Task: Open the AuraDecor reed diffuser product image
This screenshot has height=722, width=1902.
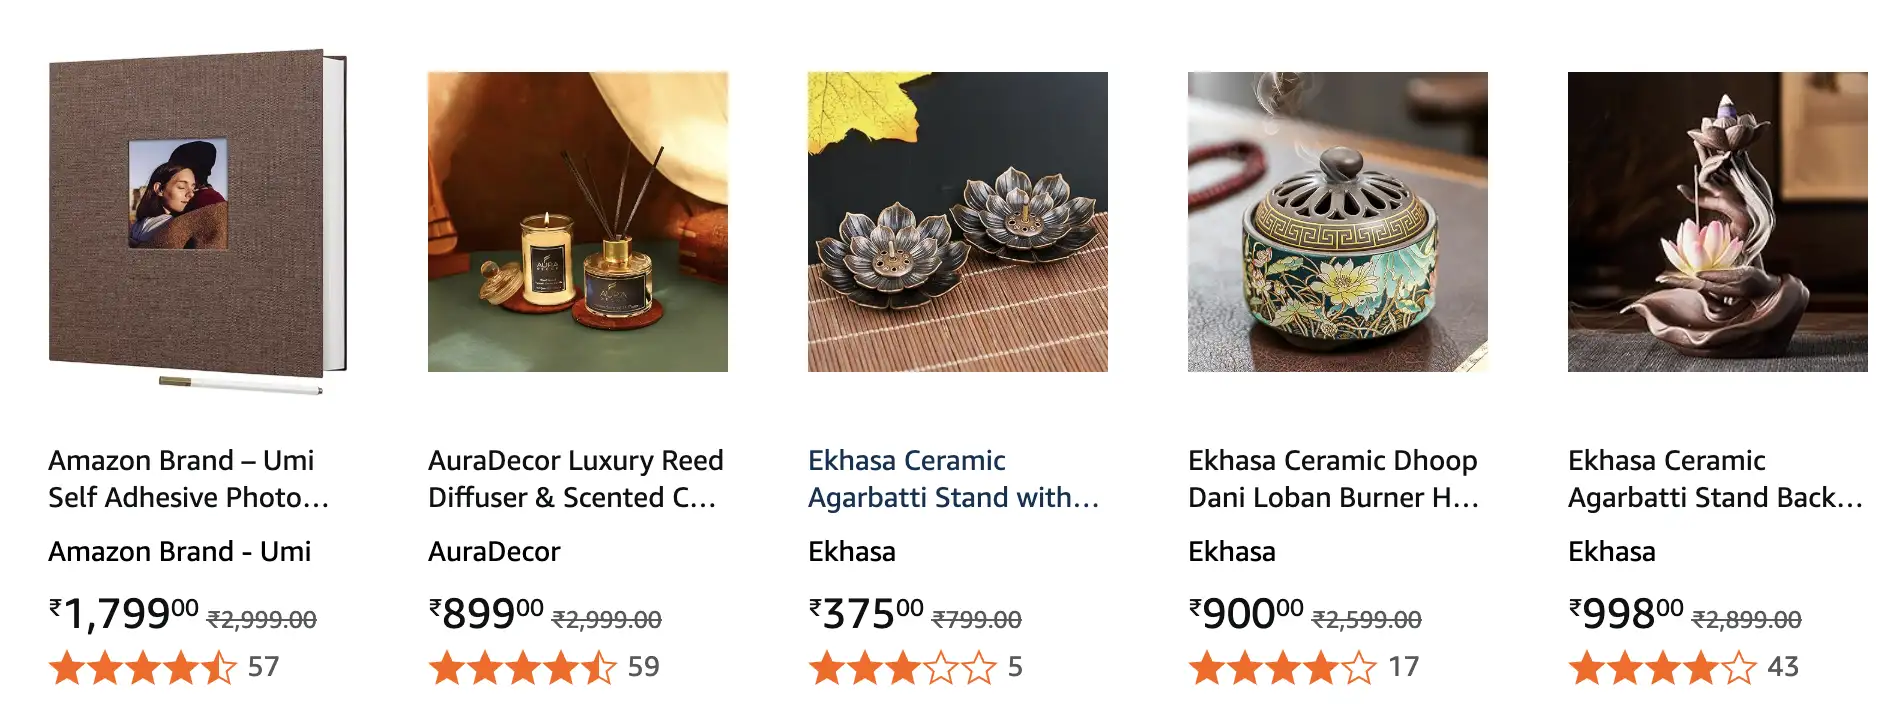Action: [577, 222]
